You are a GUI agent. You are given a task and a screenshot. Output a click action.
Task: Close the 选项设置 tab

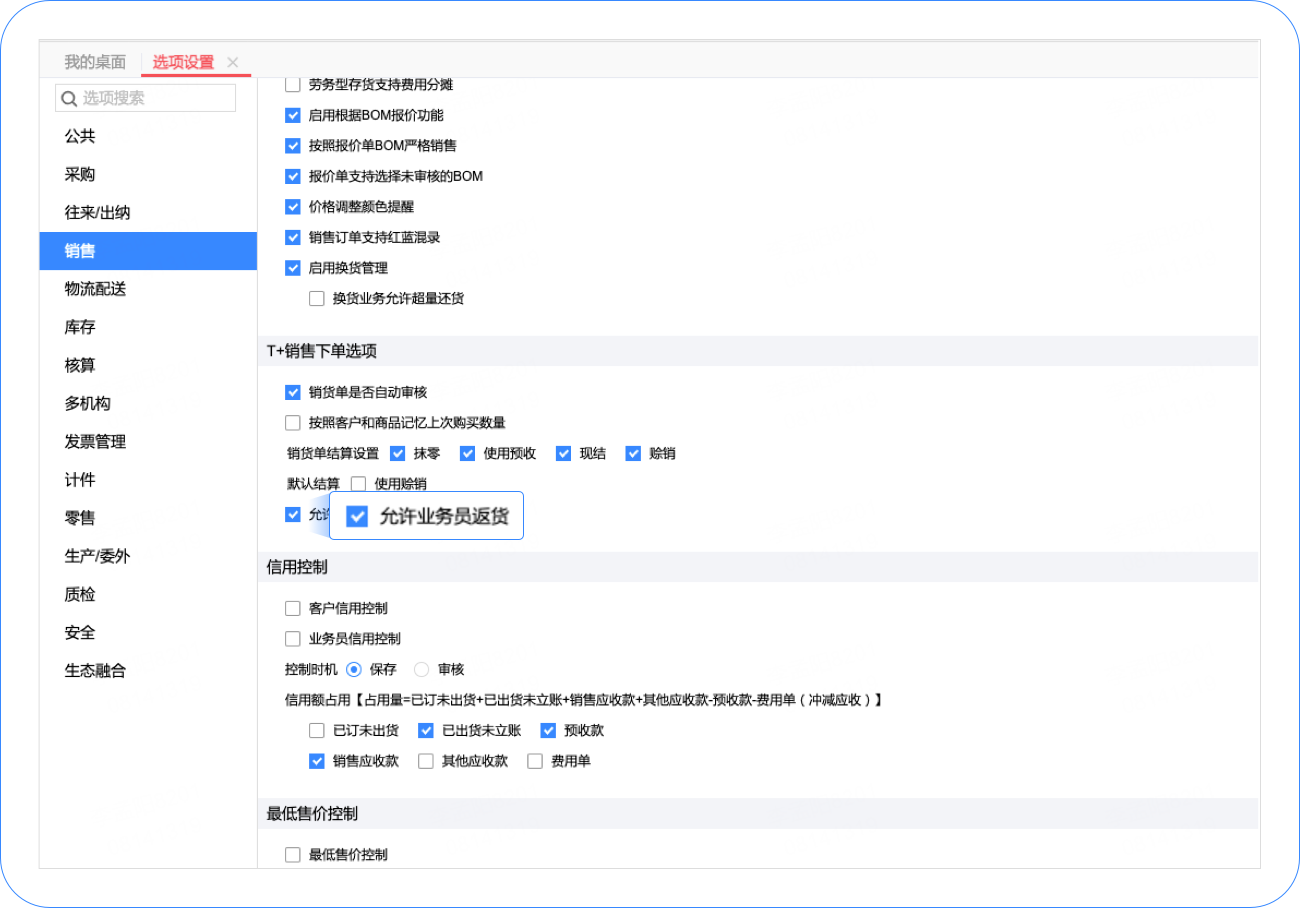pos(233,62)
